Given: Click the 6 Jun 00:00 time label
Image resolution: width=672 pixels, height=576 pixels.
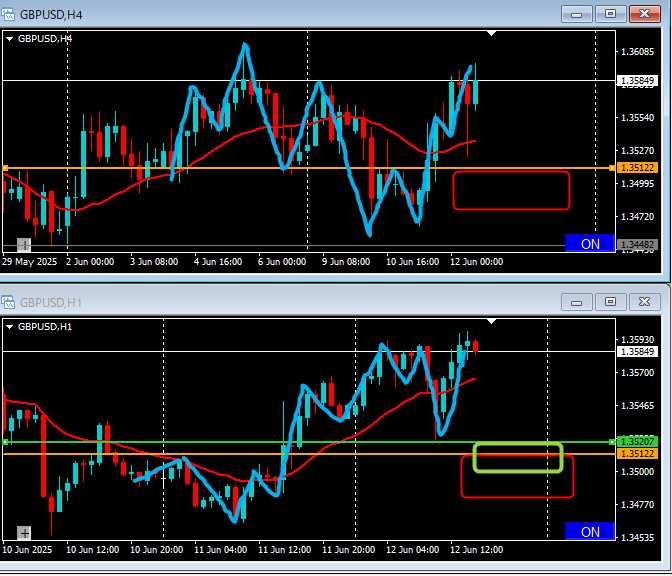Looking at the screenshot, I should click(x=282, y=261).
